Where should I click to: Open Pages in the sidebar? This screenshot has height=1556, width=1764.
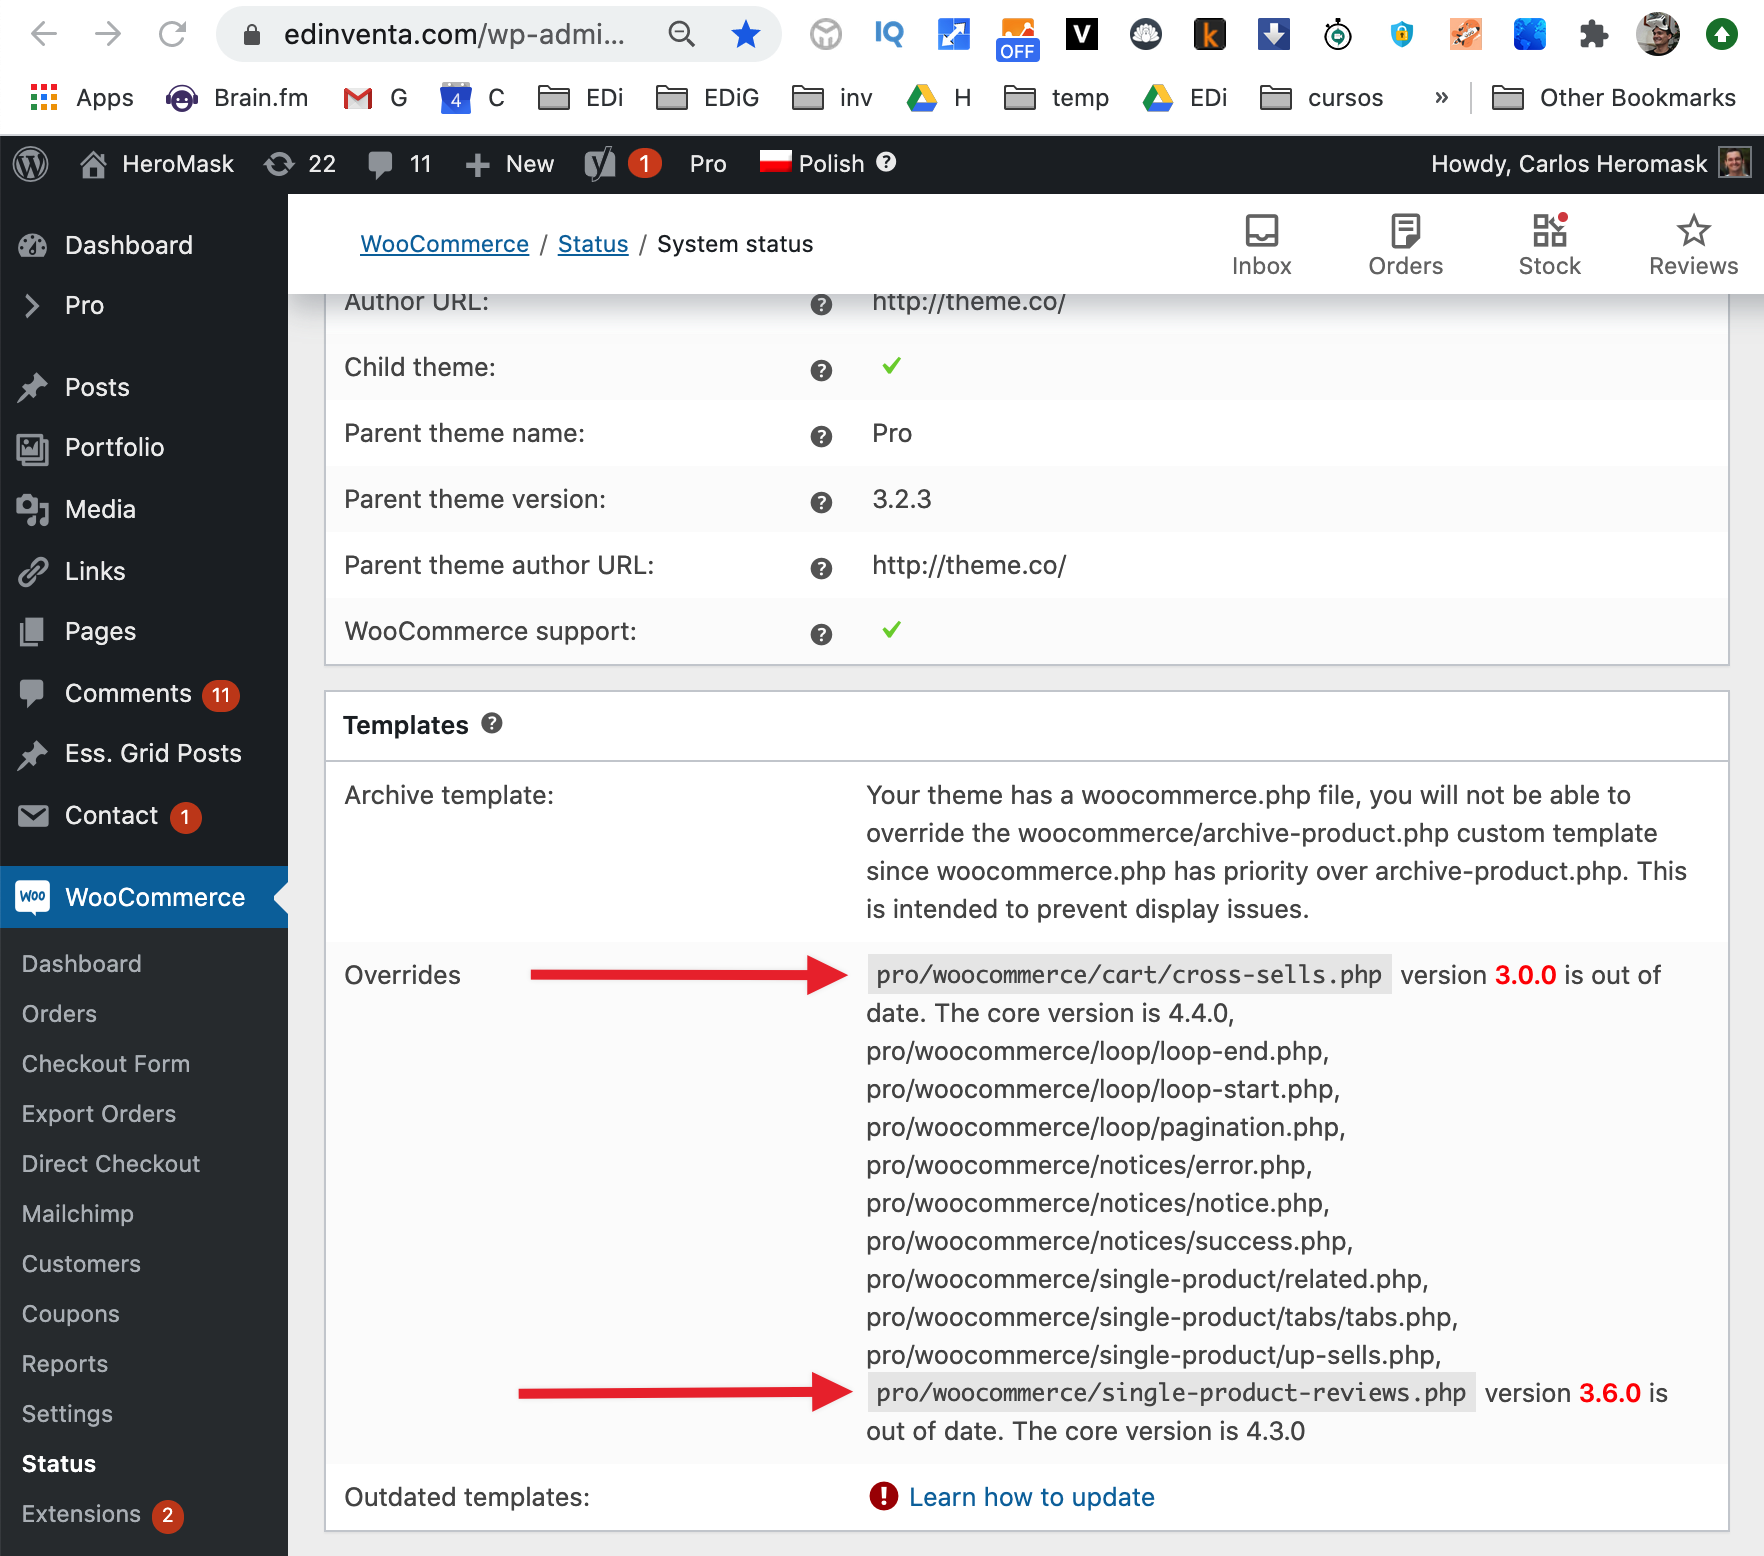tap(144, 631)
